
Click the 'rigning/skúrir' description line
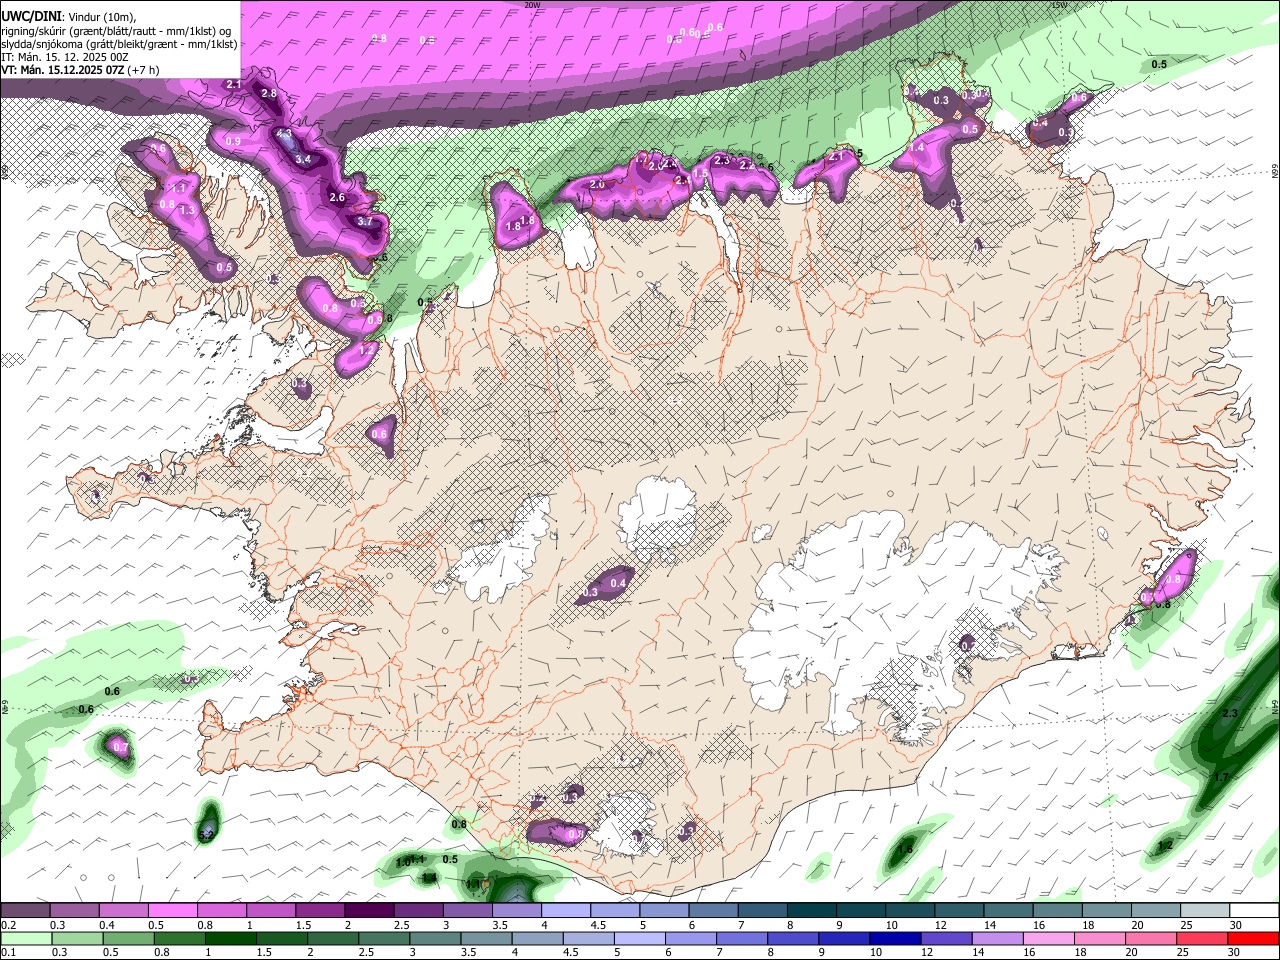pyautogui.click(x=115, y=31)
